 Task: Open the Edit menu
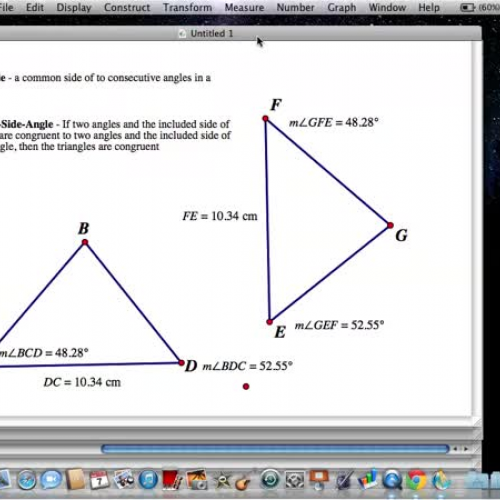(x=35, y=7)
